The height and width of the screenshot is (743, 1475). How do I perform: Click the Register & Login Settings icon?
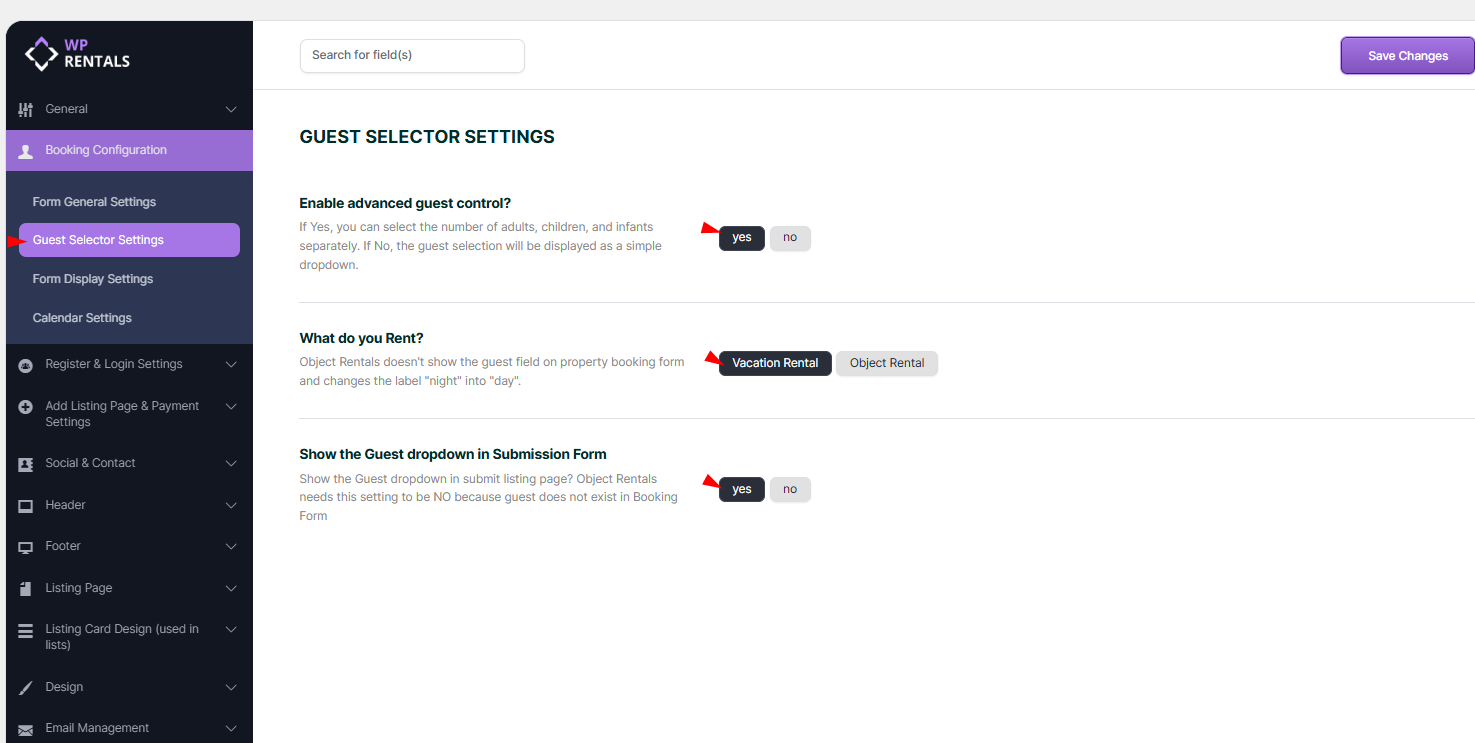coord(26,365)
